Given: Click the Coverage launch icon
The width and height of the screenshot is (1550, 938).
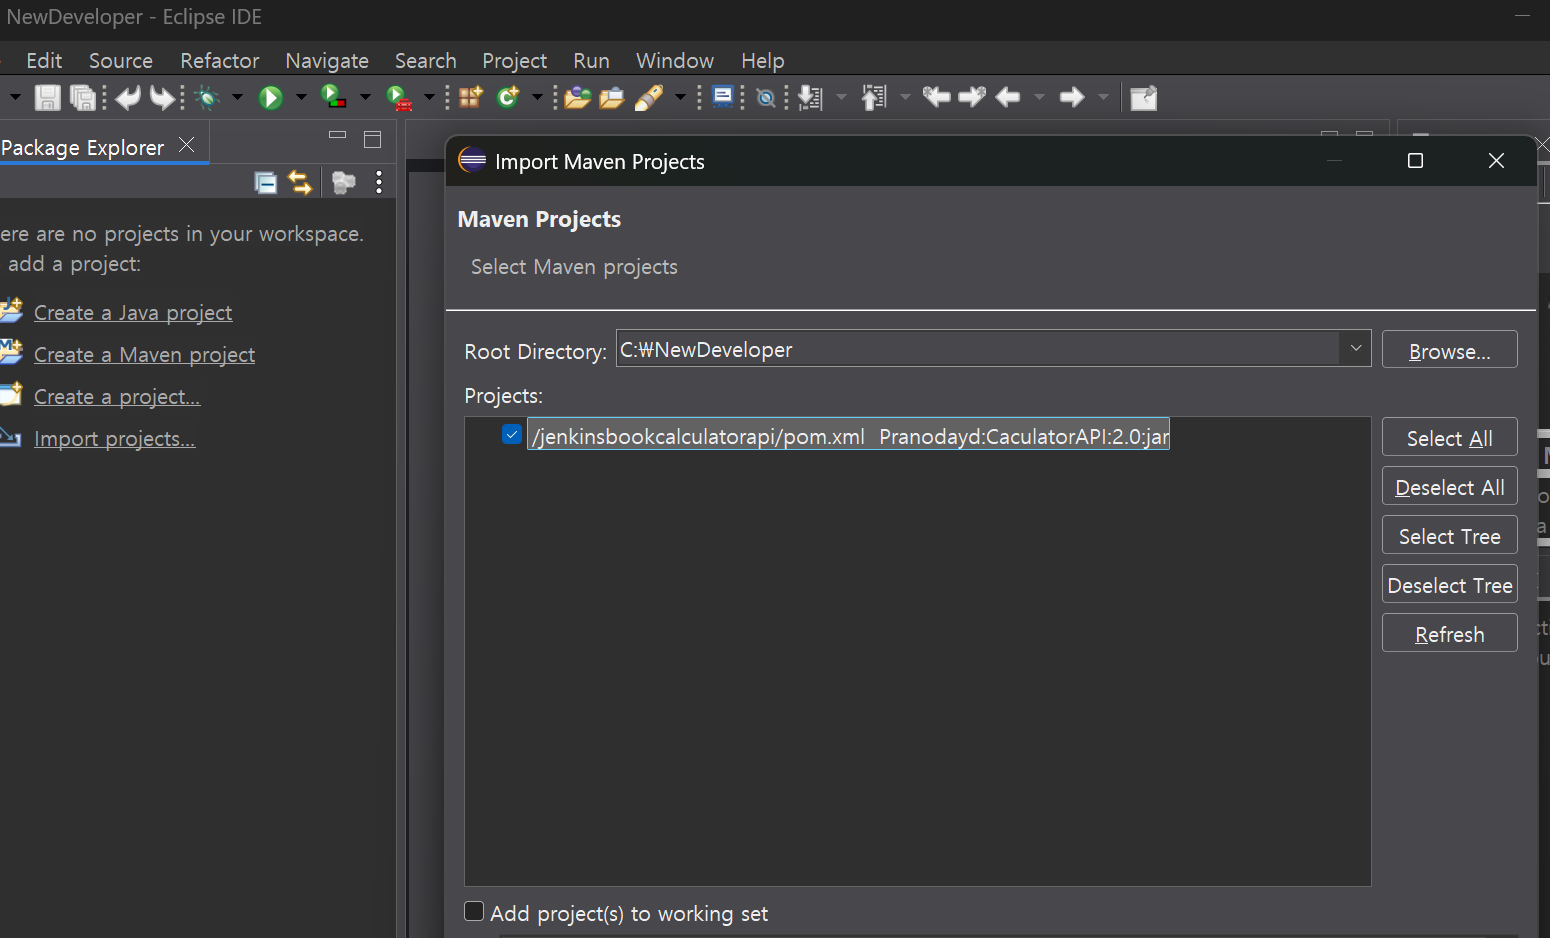Looking at the screenshot, I should click(334, 97).
